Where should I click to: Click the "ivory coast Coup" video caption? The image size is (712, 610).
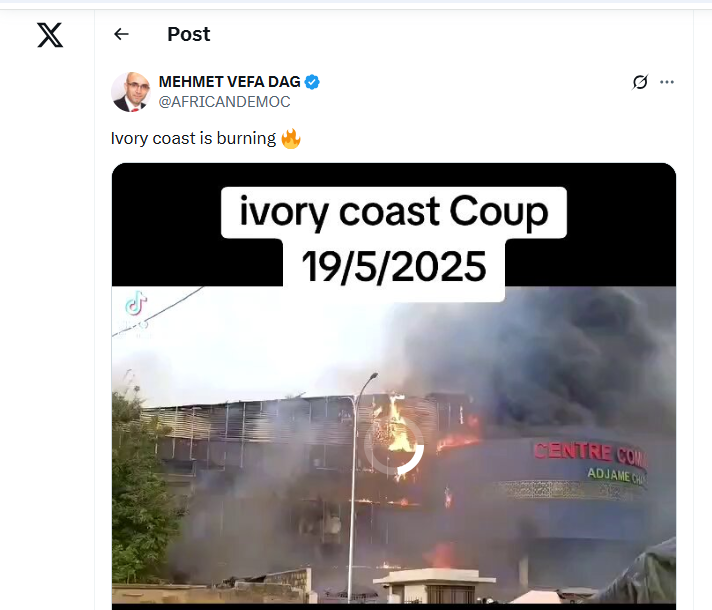394,212
